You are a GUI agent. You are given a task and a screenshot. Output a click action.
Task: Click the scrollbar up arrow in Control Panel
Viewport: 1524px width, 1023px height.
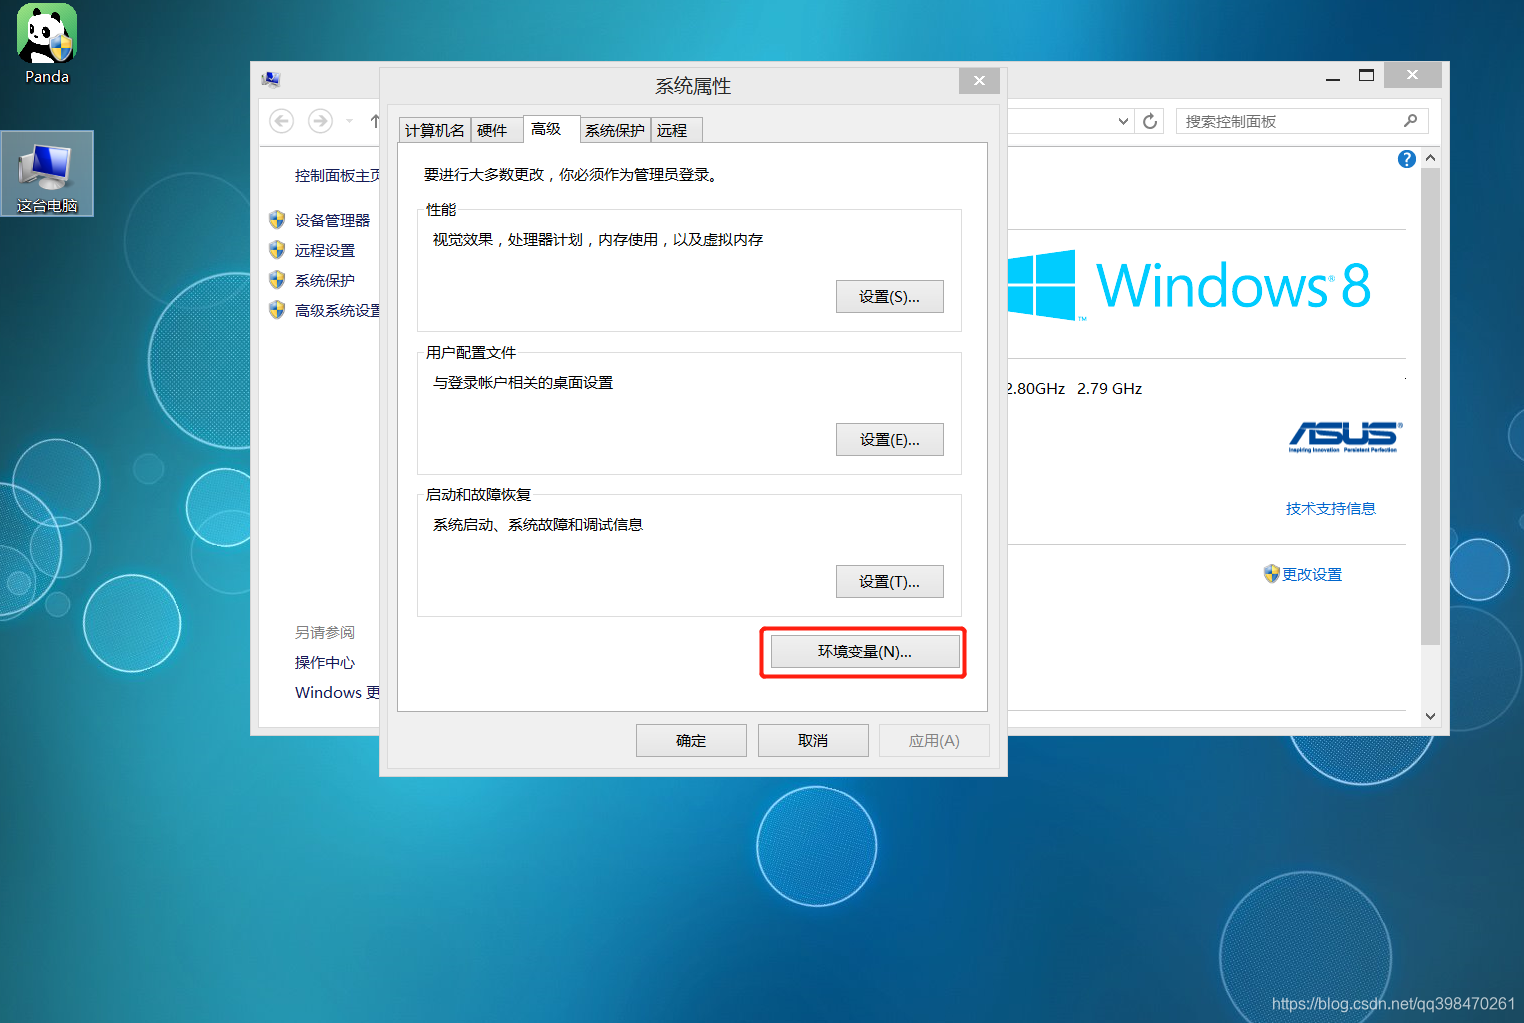[x=1430, y=158]
